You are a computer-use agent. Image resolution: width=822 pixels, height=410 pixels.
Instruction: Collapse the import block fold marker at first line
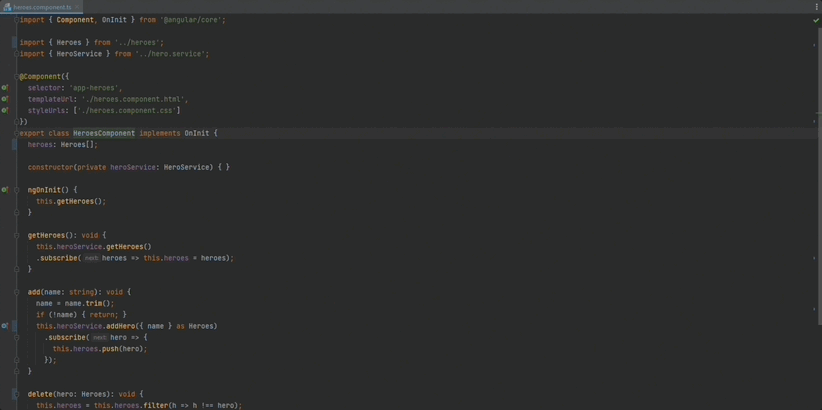pos(16,20)
